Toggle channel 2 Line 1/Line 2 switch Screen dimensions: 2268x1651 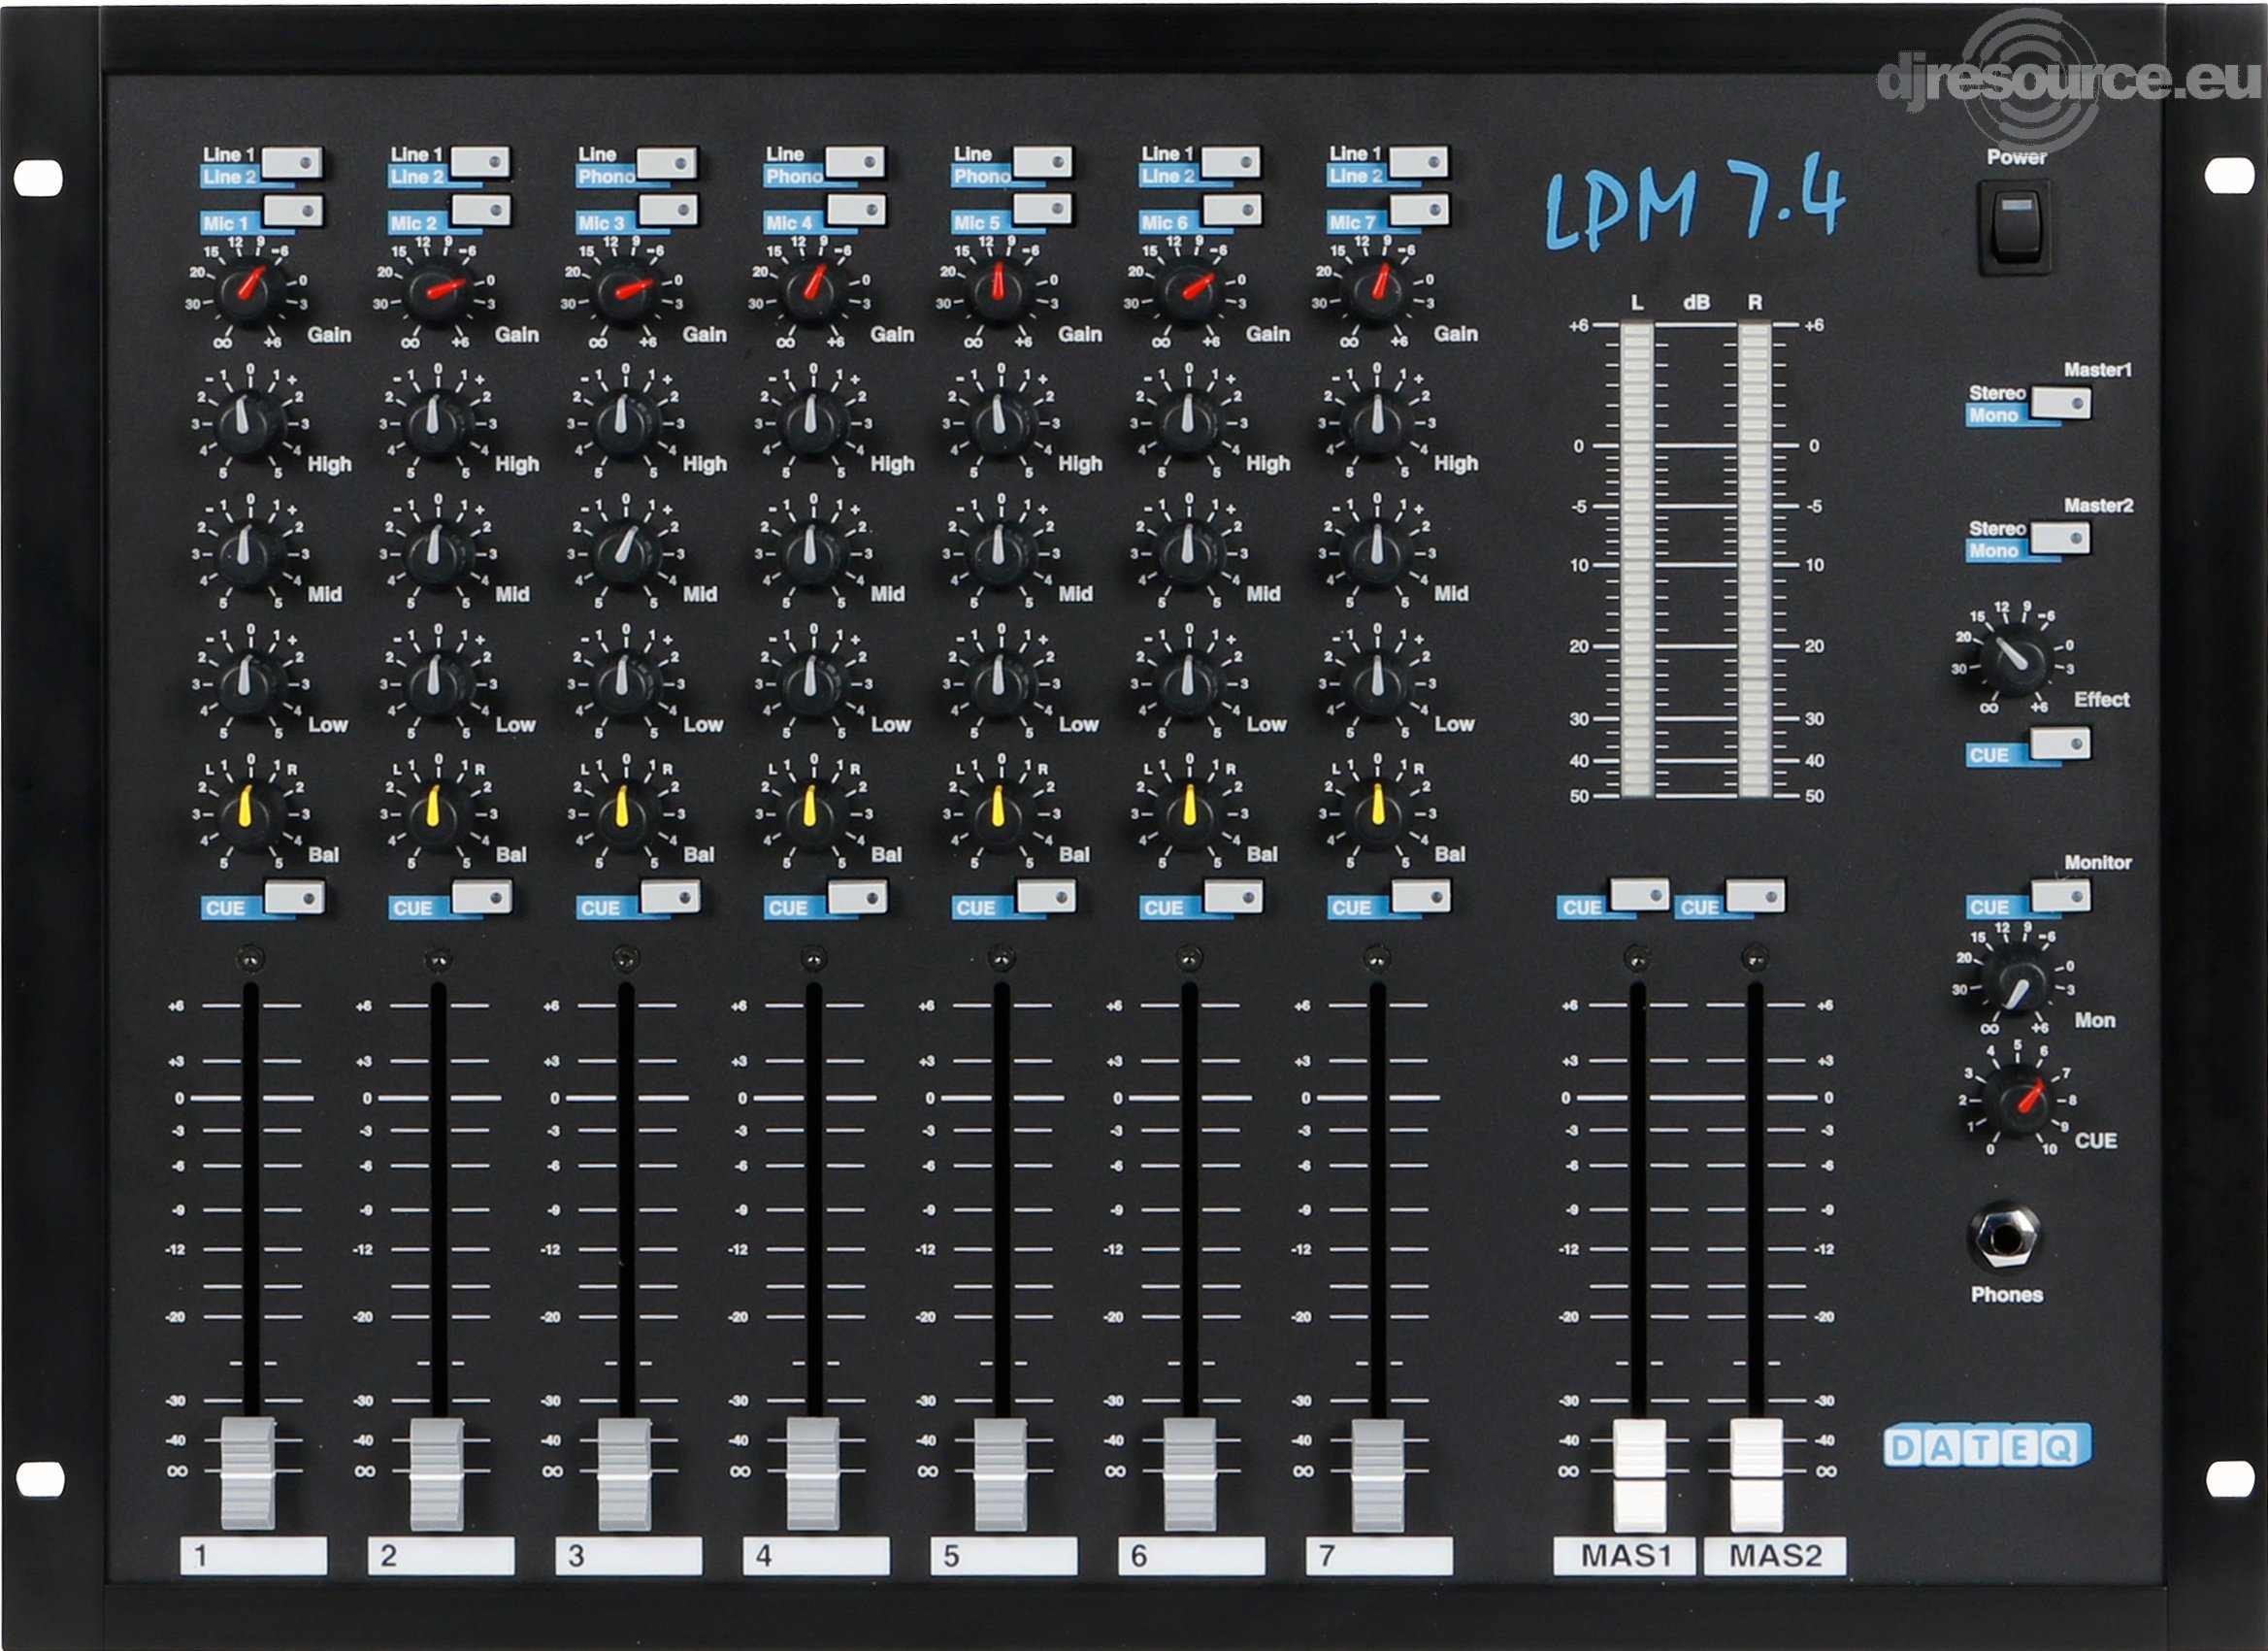[480, 163]
